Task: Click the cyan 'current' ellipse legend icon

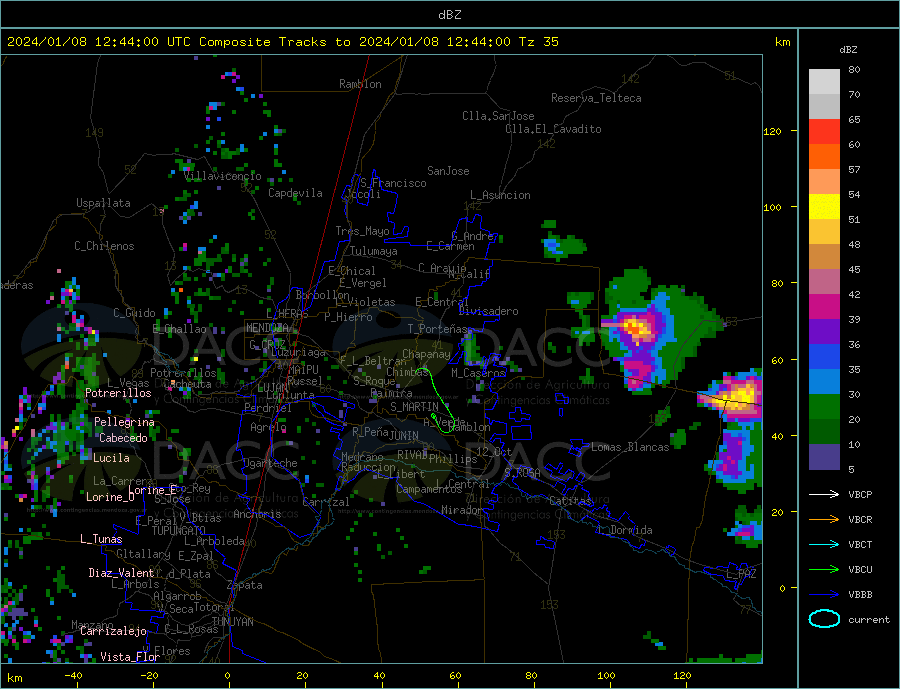Action: pyautogui.click(x=824, y=619)
